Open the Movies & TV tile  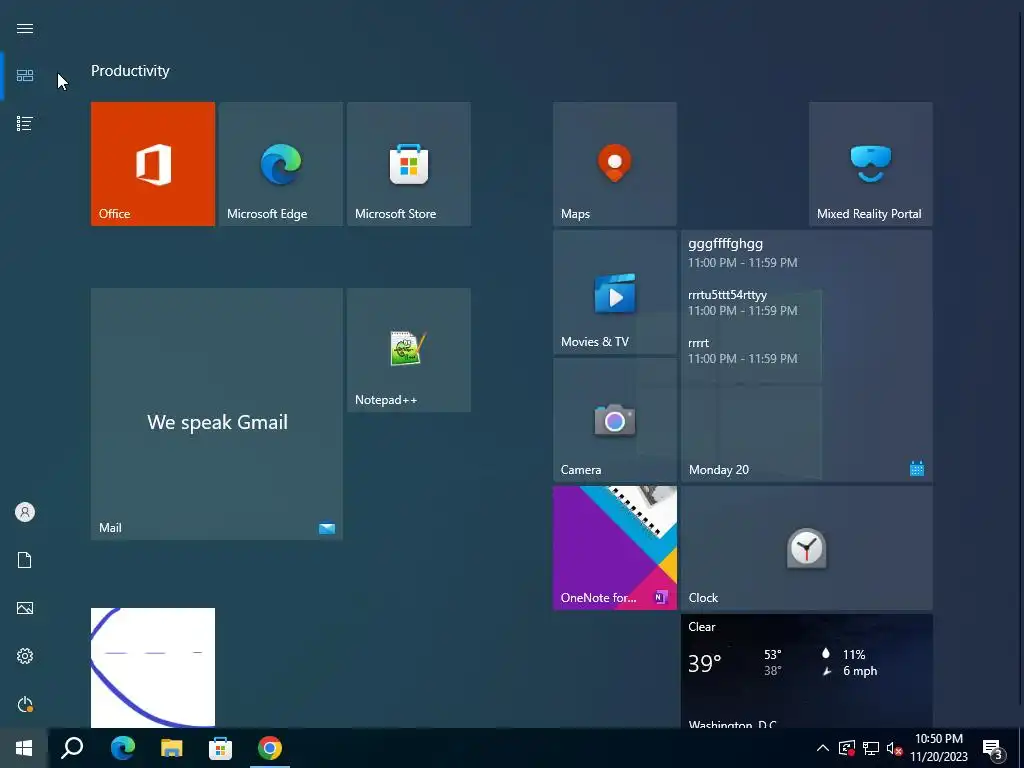(615, 292)
